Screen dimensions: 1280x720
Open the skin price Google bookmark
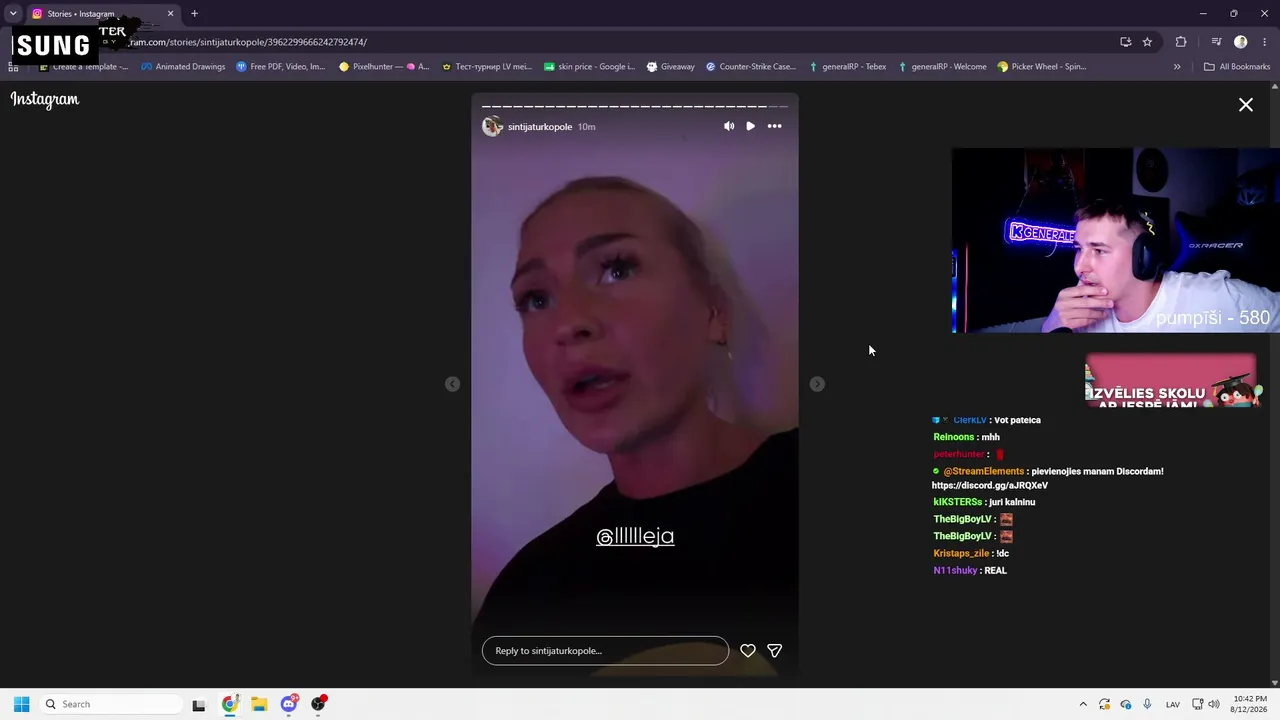click(x=589, y=67)
